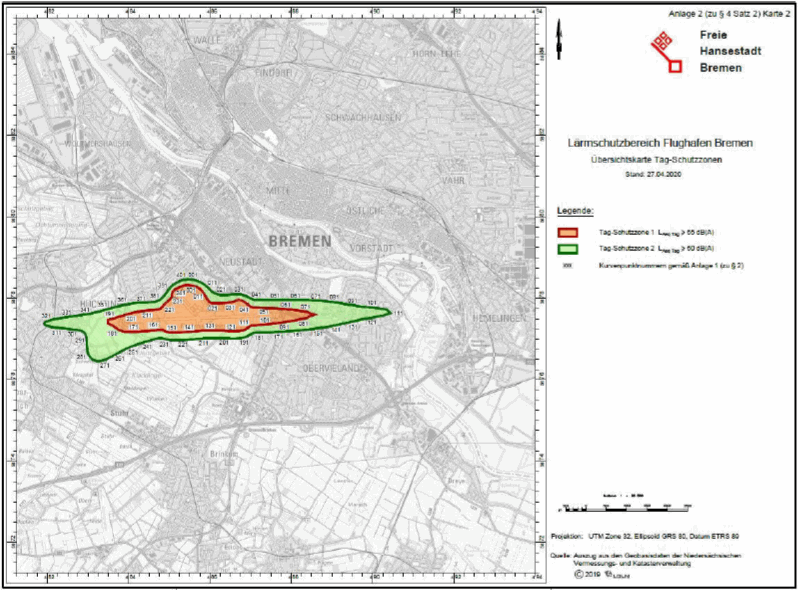Viewport: 798px width, 590px height.
Task: Click the Legende heading
Action: [577, 212]
